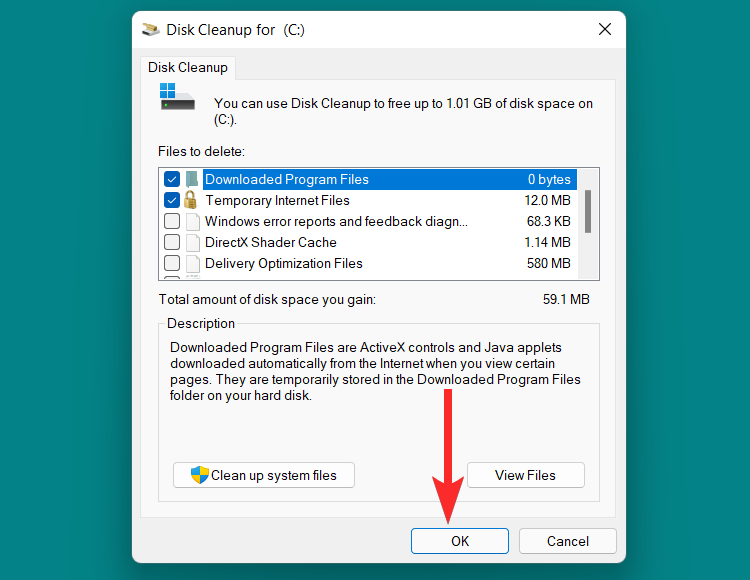Tick the Delivery Optimization Files checkbox
This screenshot has height=580, width=750.
[x=172, y=263]
